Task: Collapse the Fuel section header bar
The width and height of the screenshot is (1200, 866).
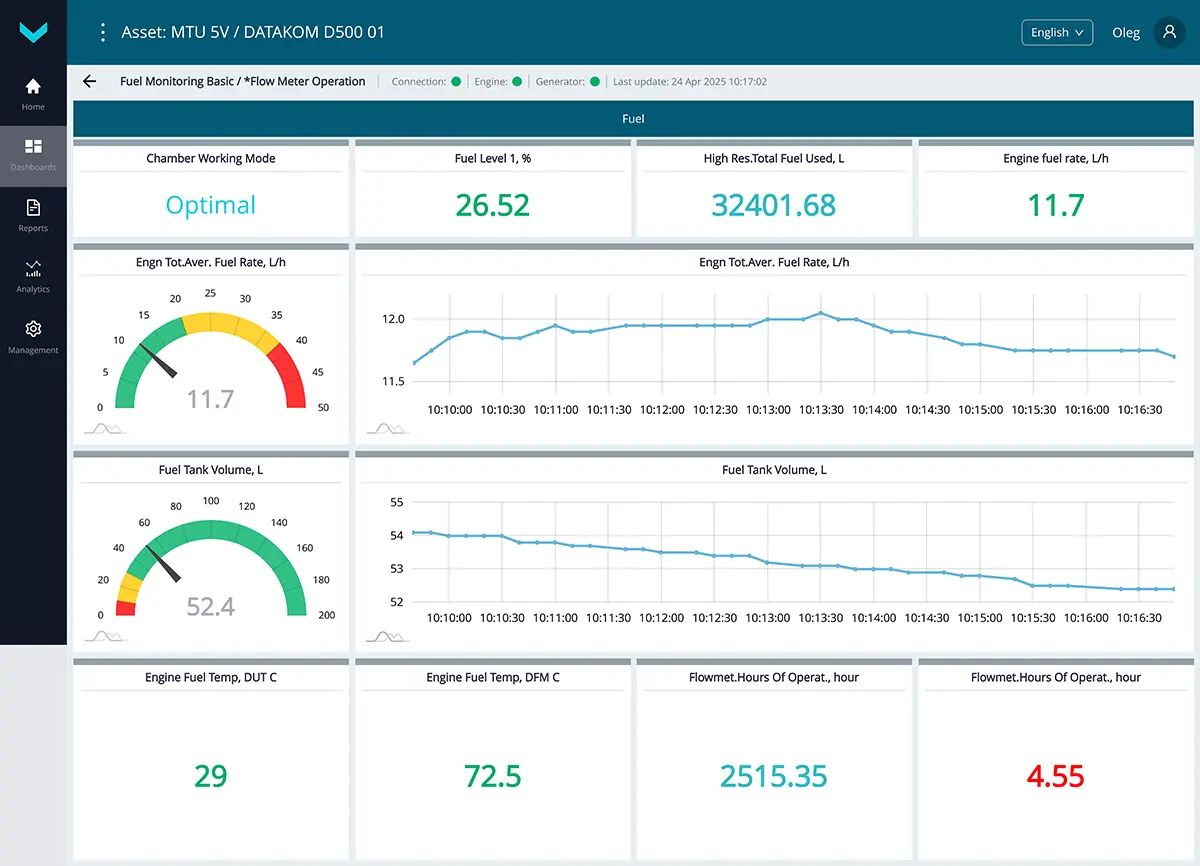Action: (633, 118)
